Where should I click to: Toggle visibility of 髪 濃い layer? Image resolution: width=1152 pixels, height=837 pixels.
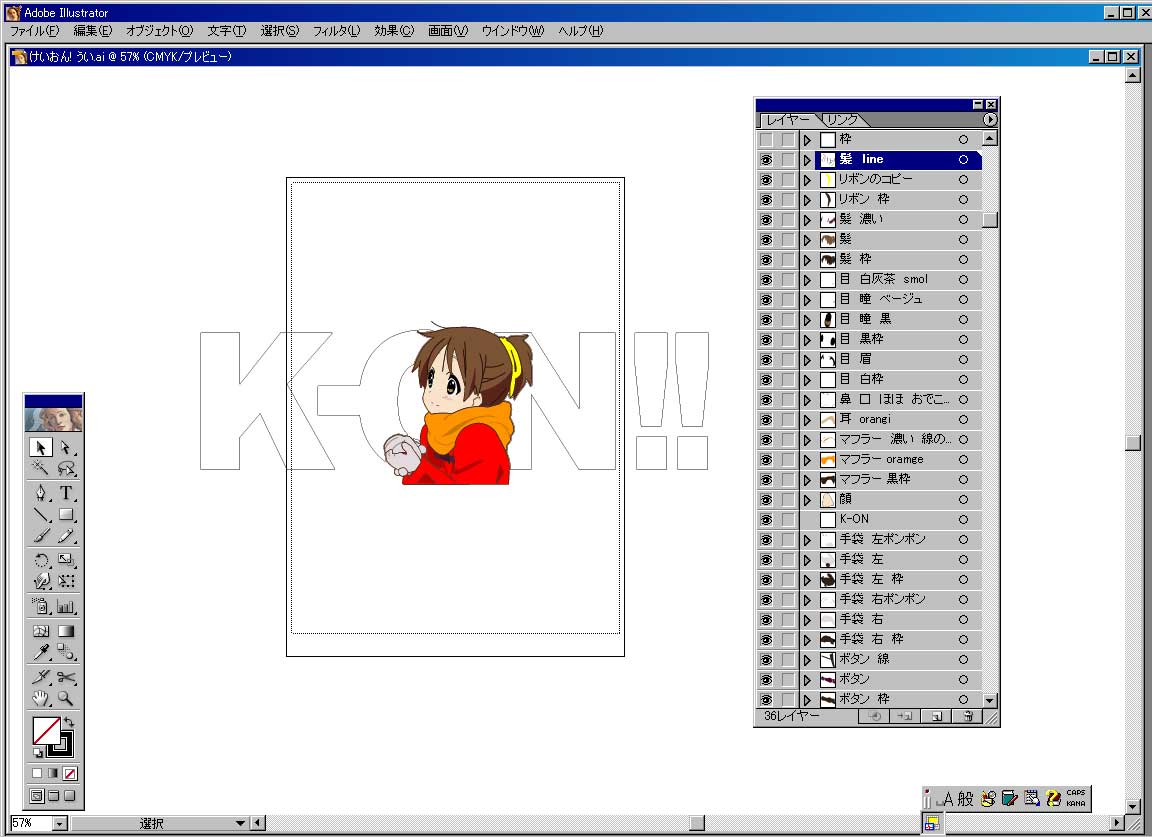tap(766, 220)
